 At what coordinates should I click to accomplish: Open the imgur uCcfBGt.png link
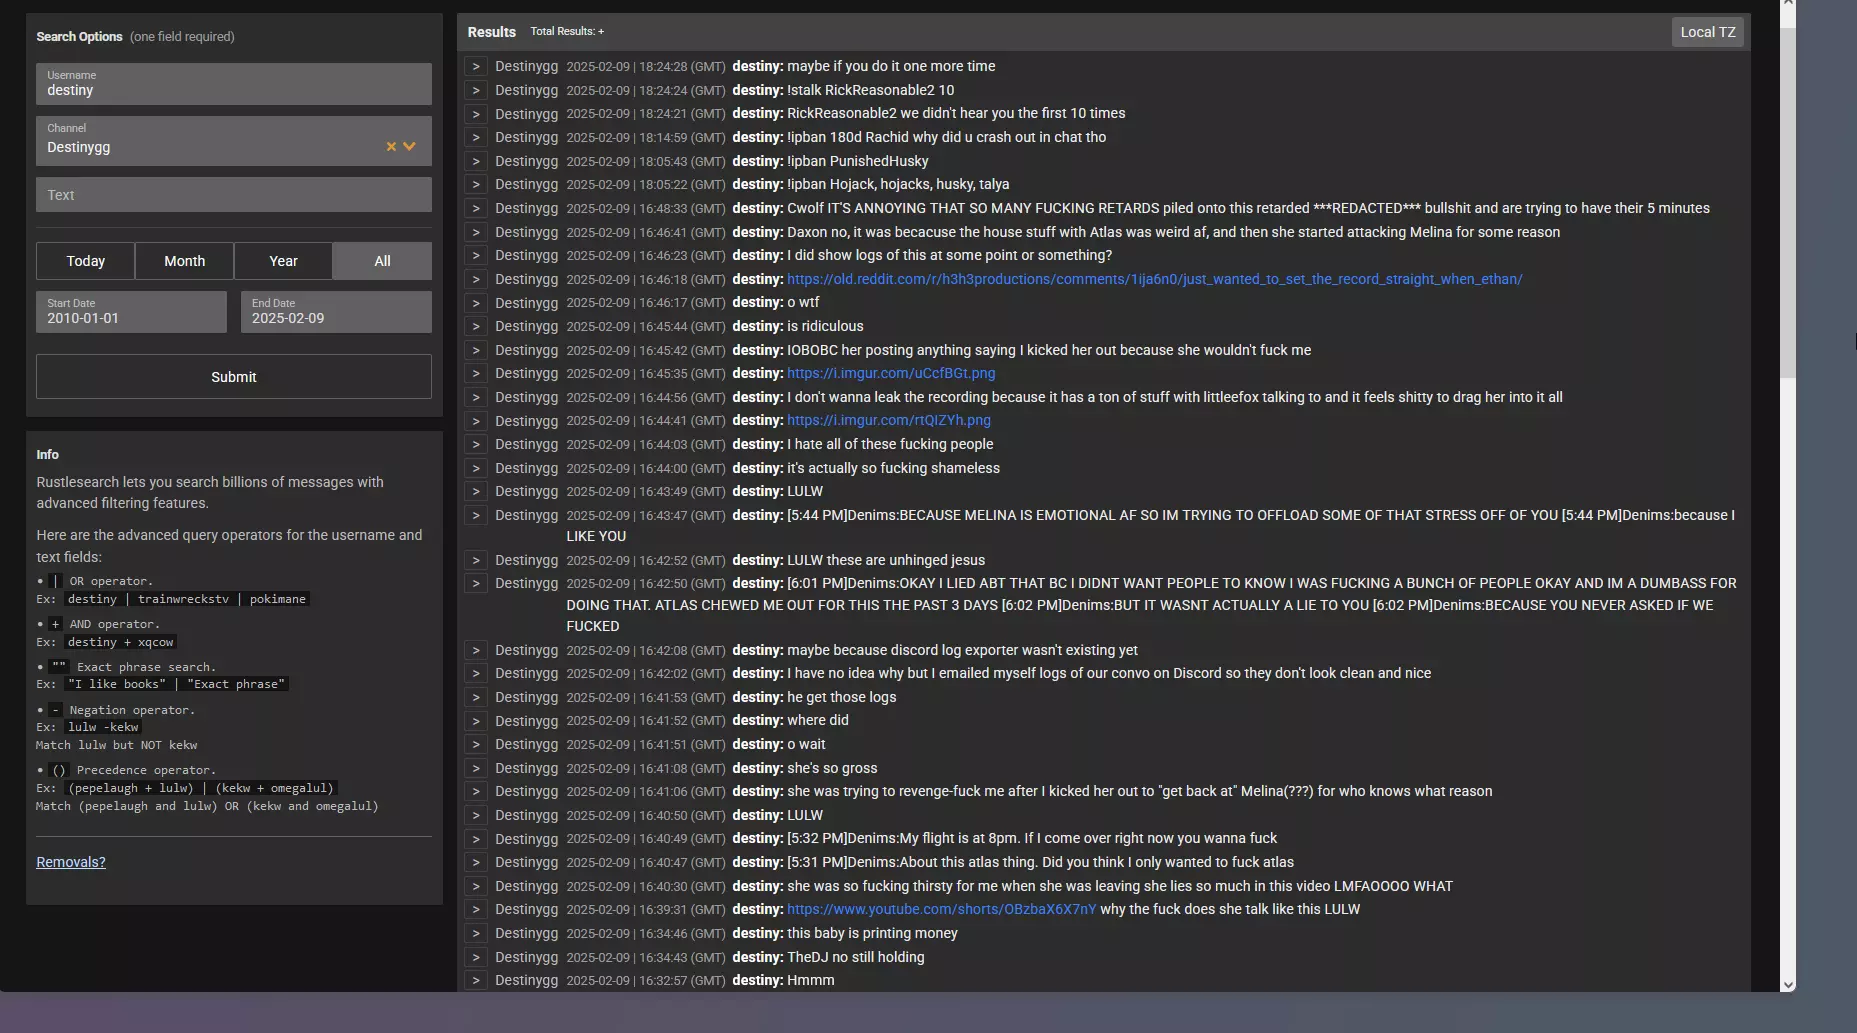(891, 373)
